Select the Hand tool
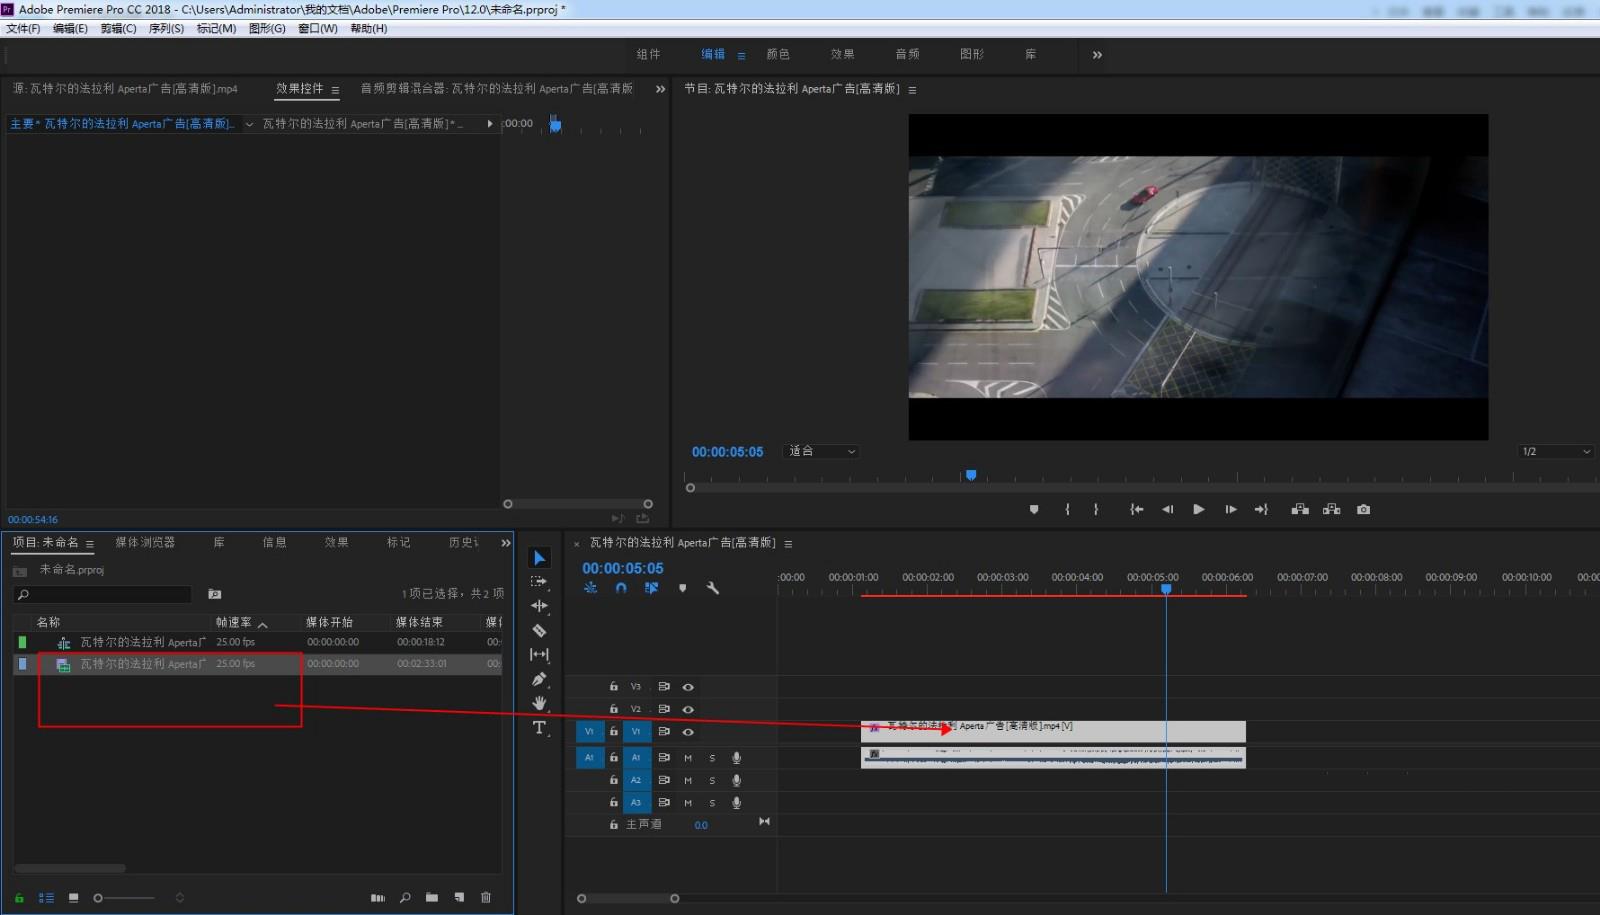Image resolution: width=1600 pixels, height=915 pixels. [539, 703]
